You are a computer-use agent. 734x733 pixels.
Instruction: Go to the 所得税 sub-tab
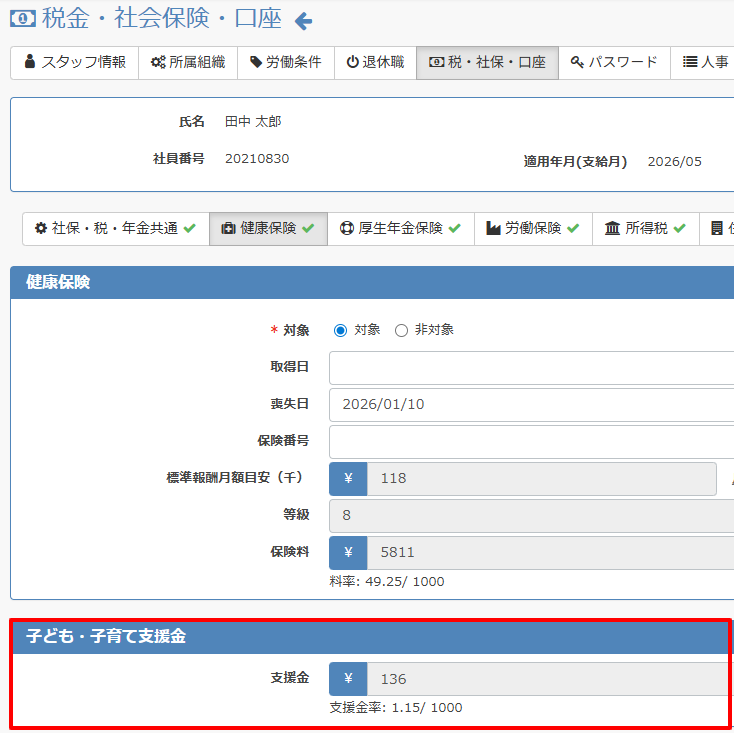tap(645, 228)
